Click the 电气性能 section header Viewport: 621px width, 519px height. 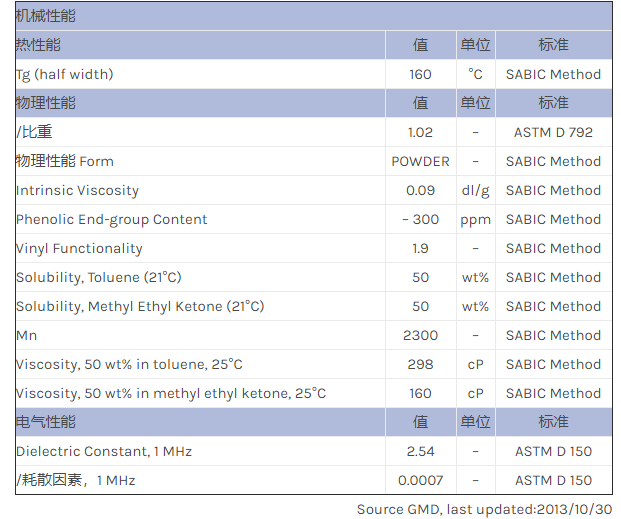coord(45,422)
